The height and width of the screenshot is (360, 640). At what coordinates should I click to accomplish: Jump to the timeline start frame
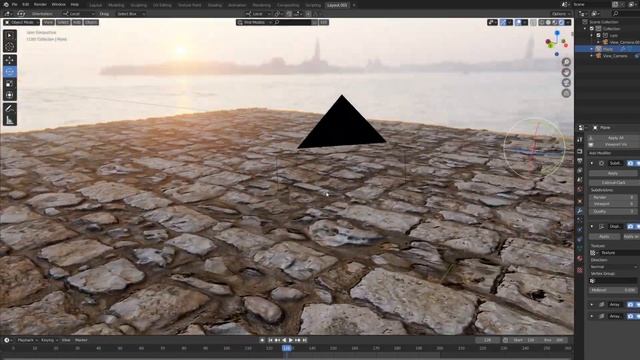[270, 340]
